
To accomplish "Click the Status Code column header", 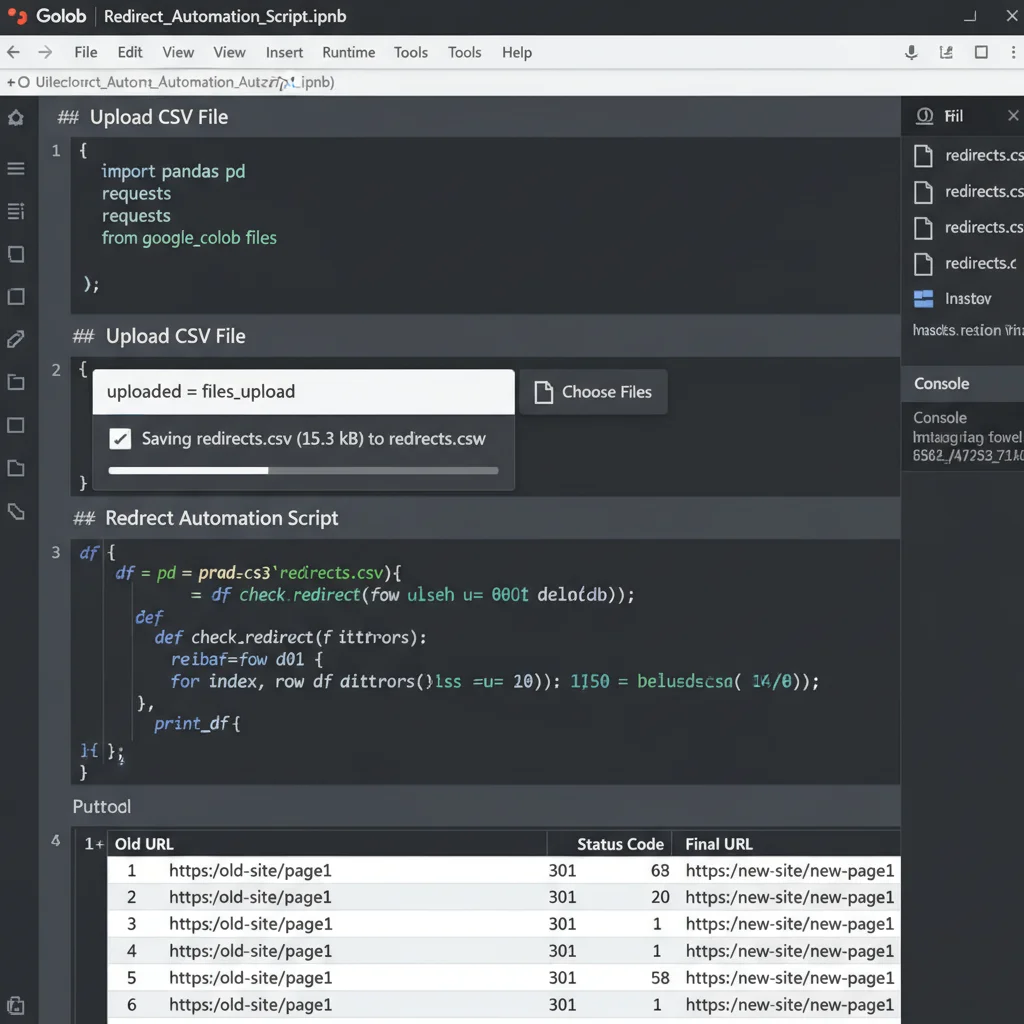I will [620, 844].
